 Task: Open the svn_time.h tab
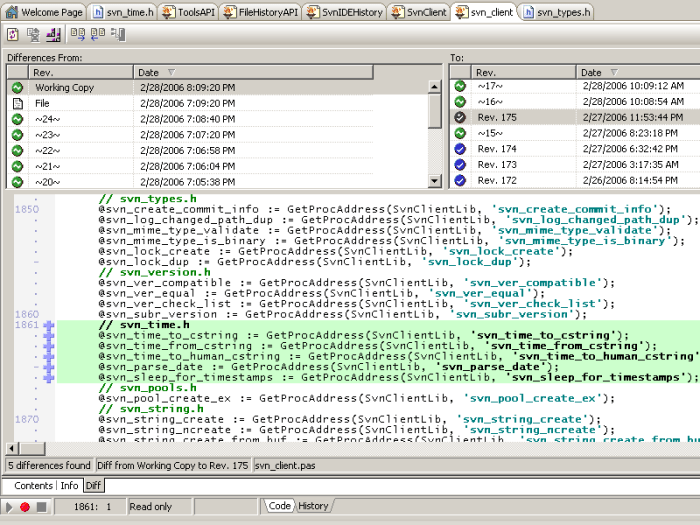(123, 12)
